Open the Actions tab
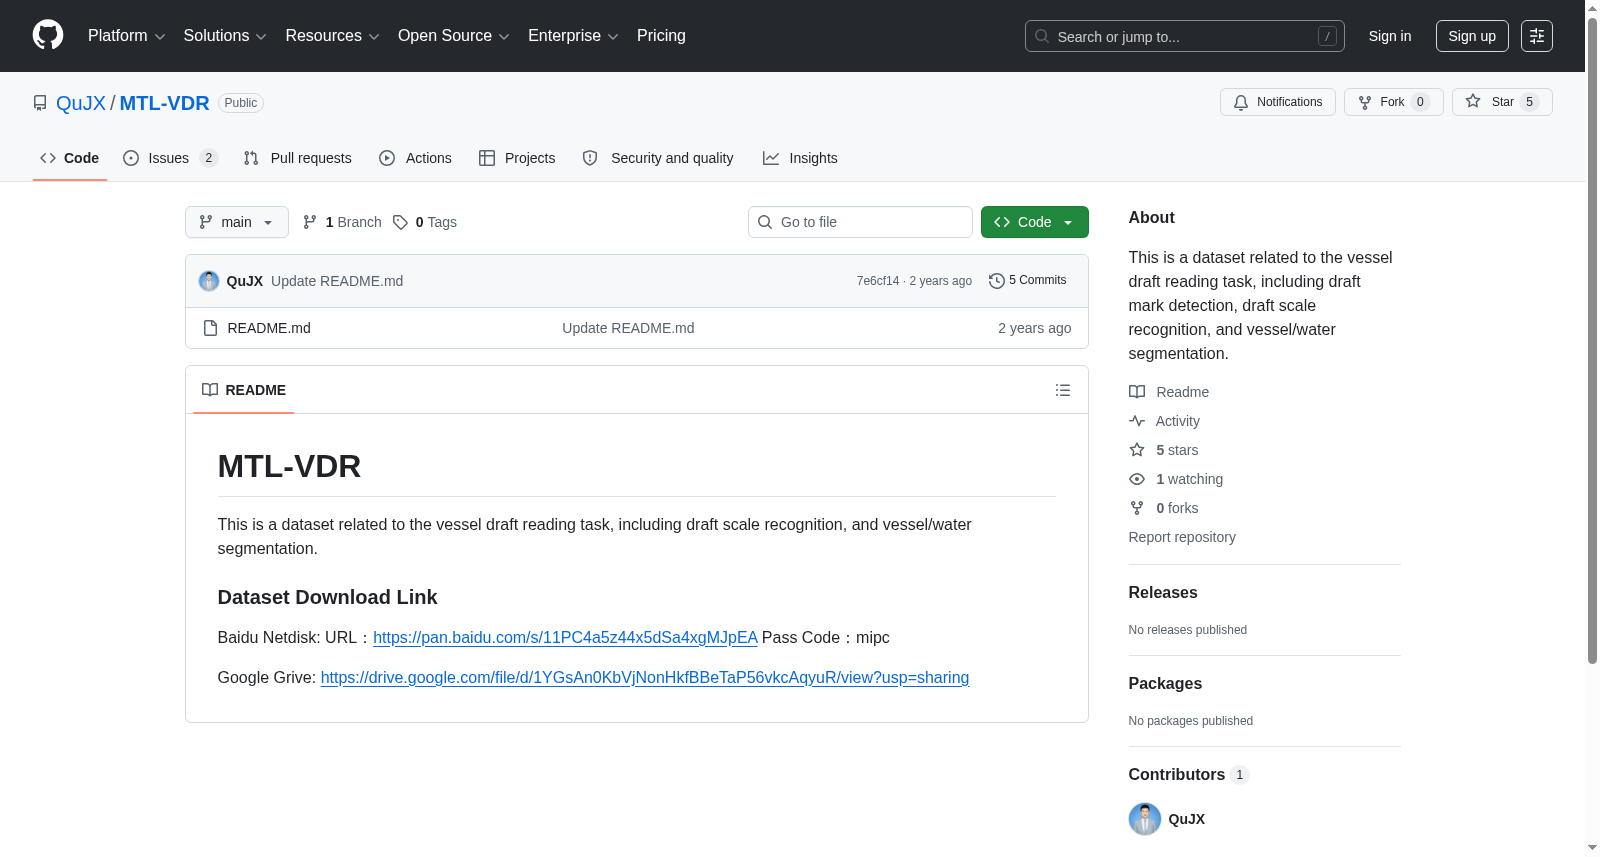This screenshot has width=1600, height=857. (x=416, y=158)
